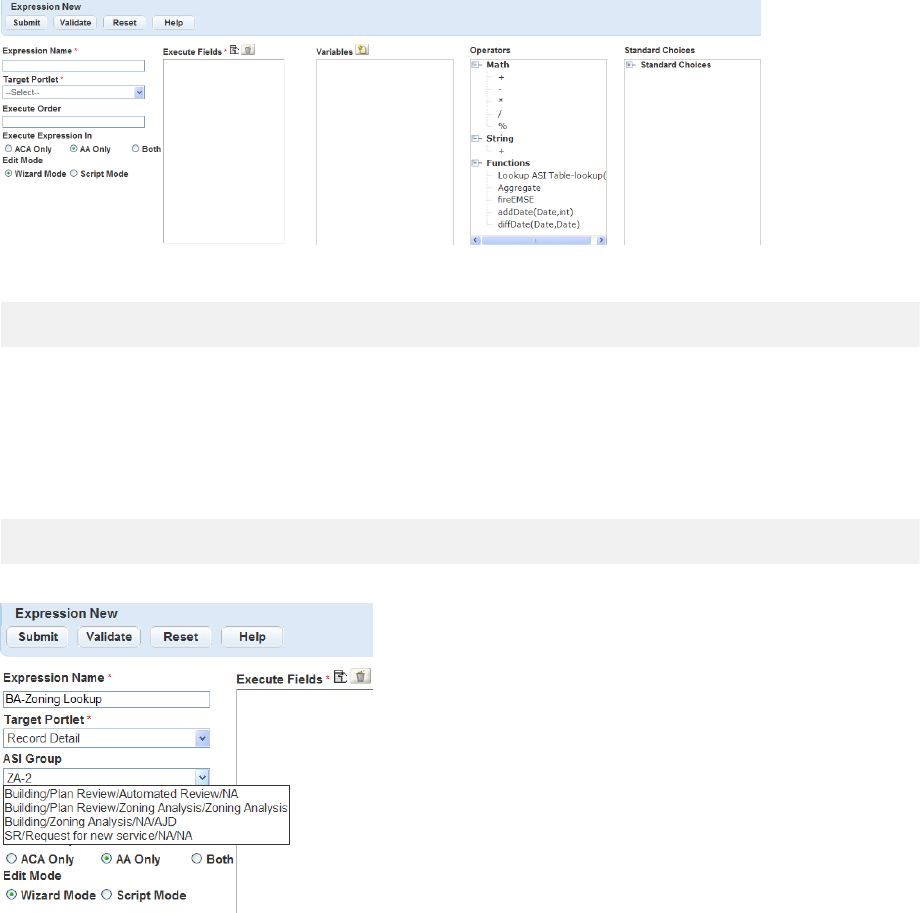Select the plus operator under Math
Image resolution: width=920 pixels, height=913 pixels.
click(501, 77)
